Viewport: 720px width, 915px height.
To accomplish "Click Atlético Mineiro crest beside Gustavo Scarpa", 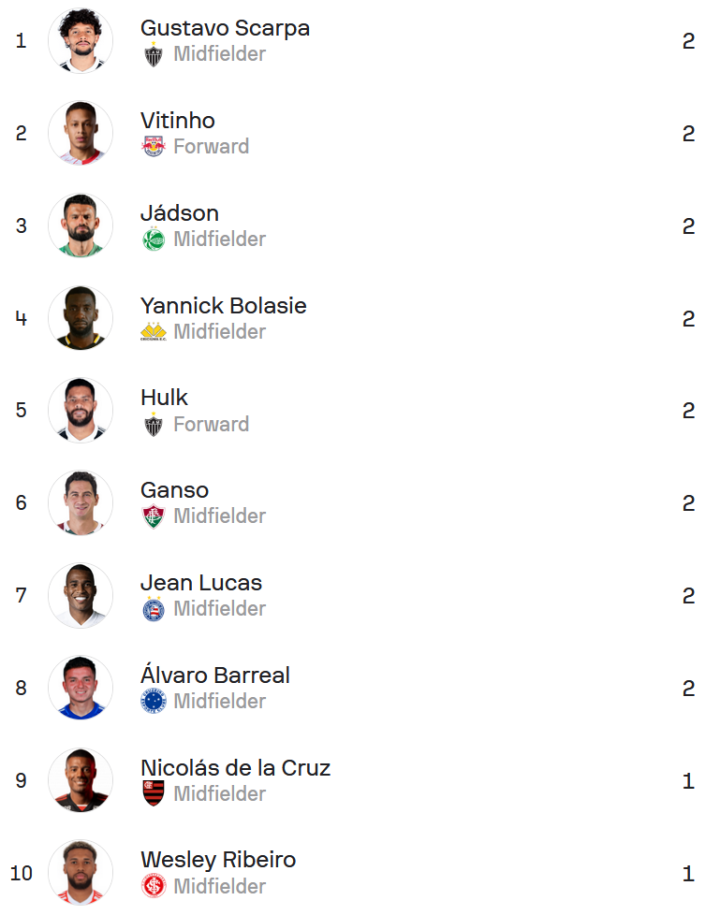I will tap(153, 55).
